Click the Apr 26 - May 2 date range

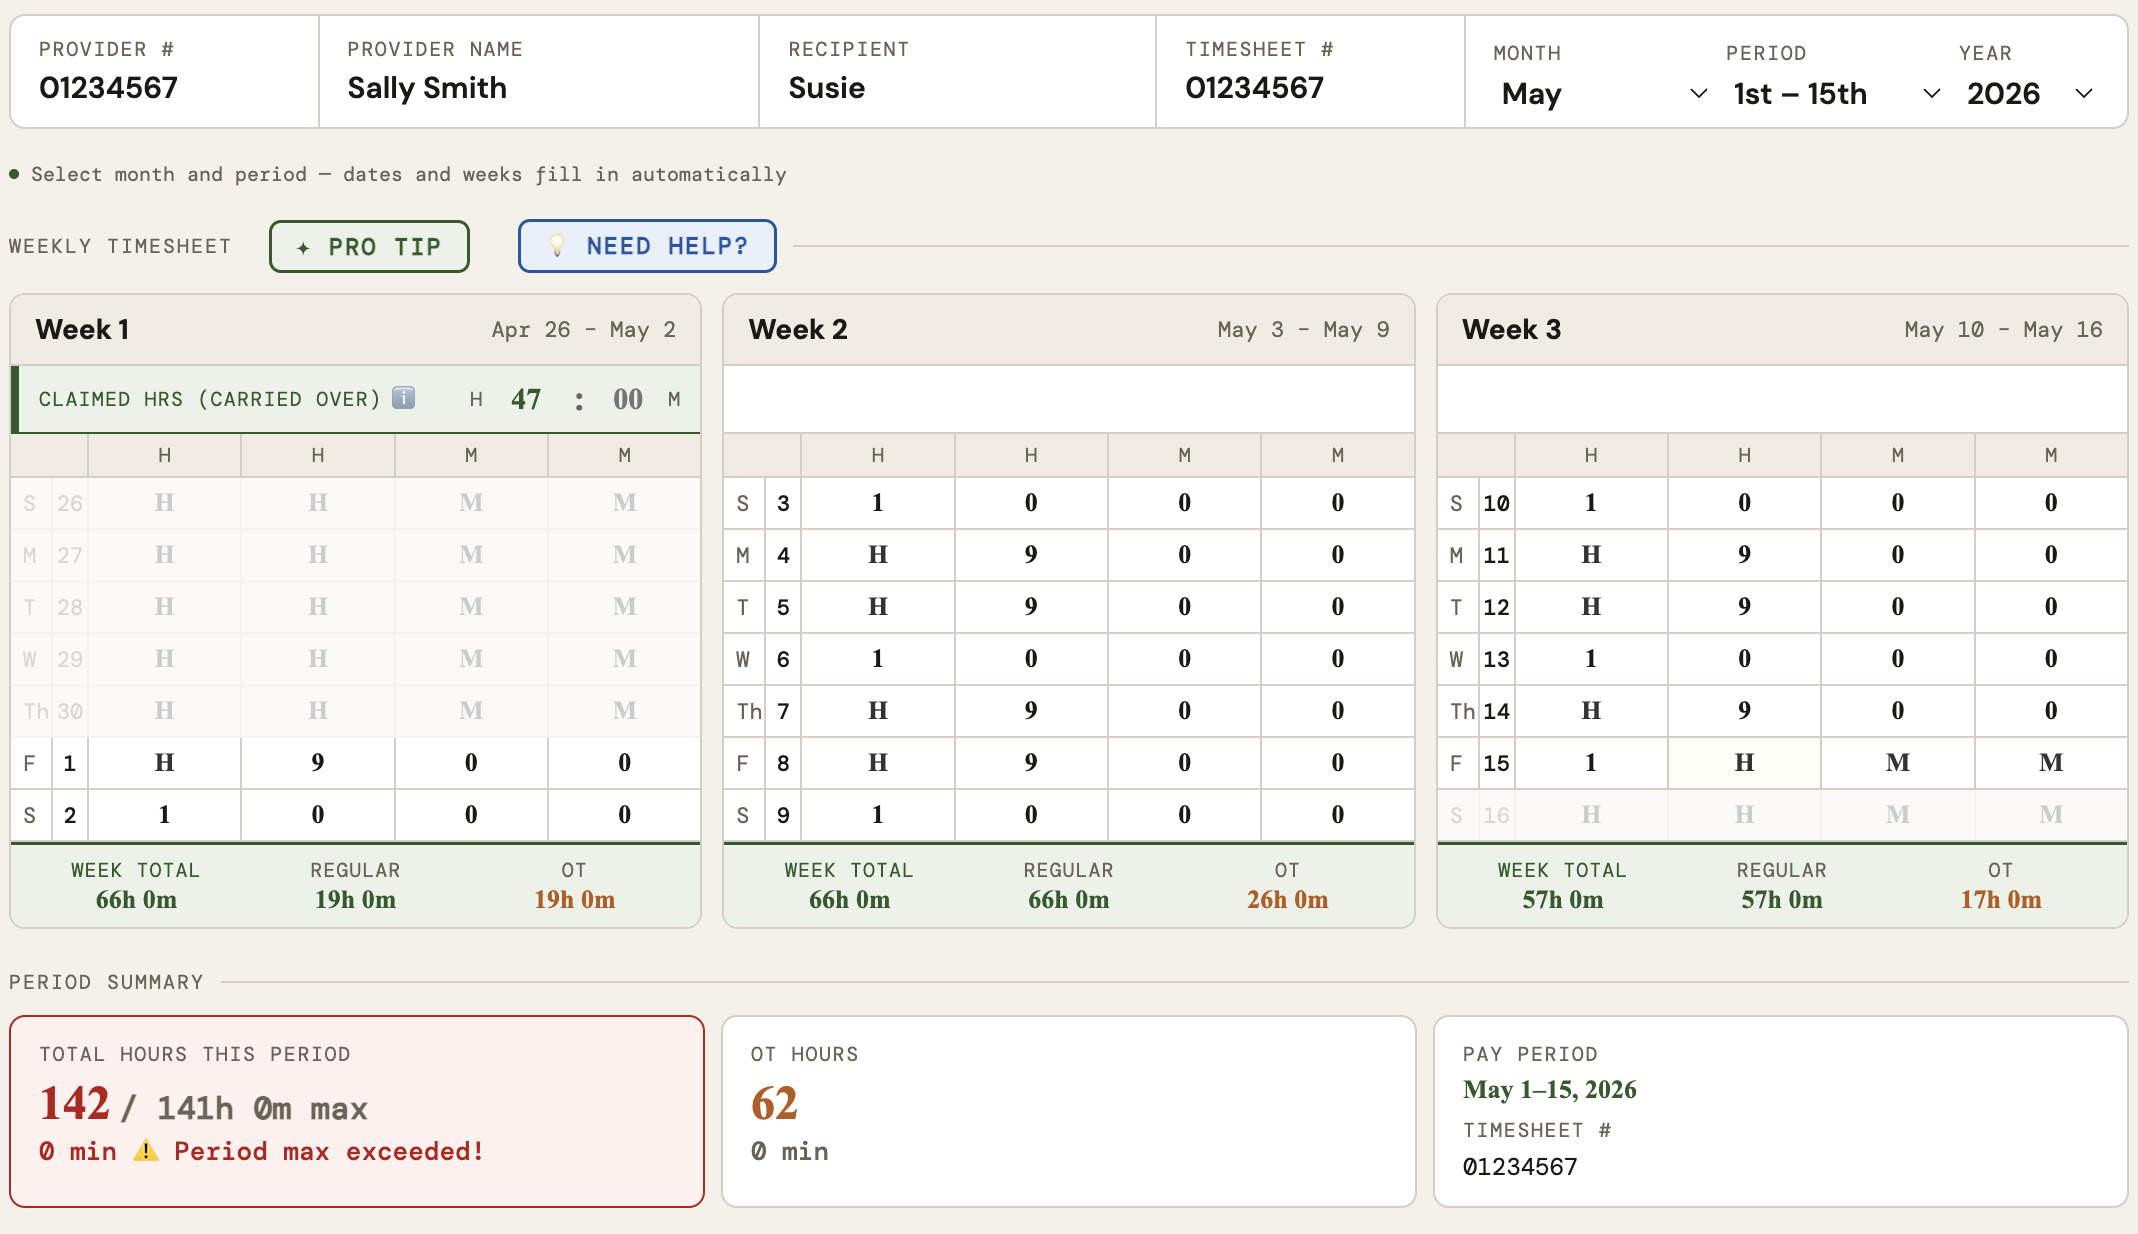[x=584, y=330]
